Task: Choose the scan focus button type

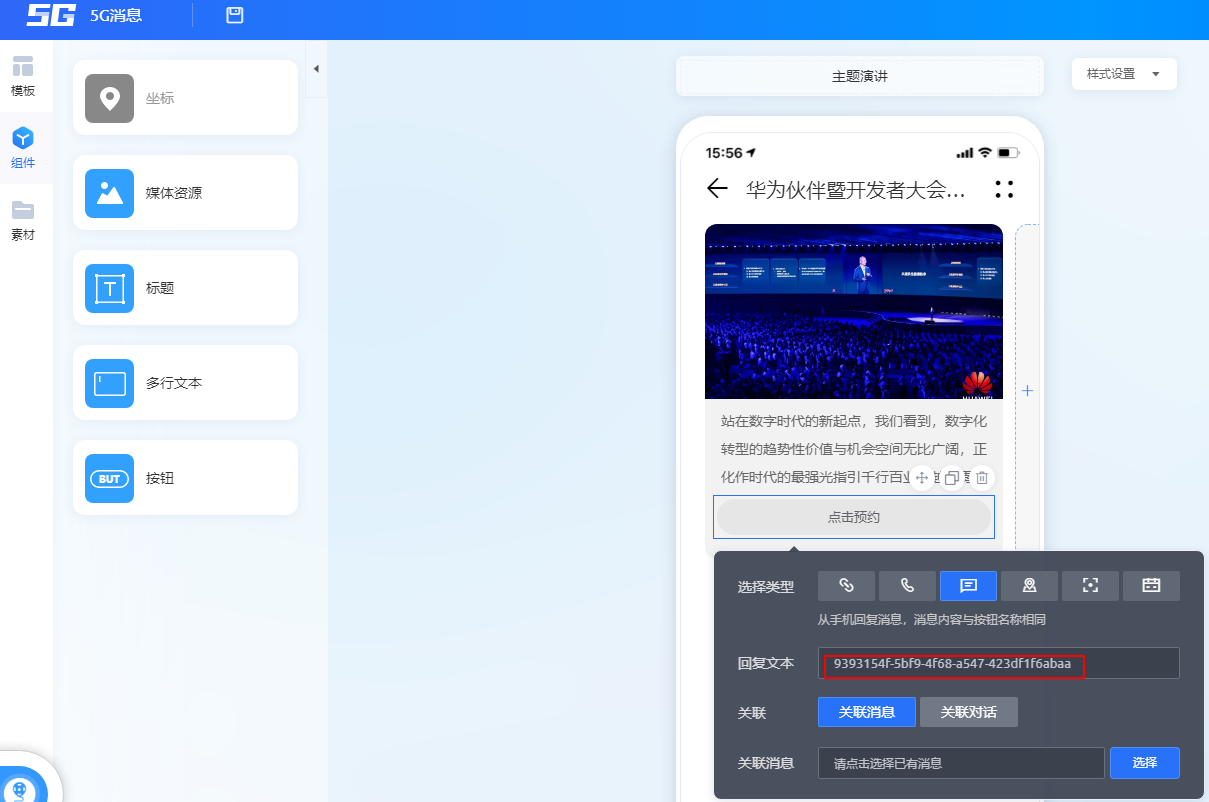Action: pos(1090,586)
